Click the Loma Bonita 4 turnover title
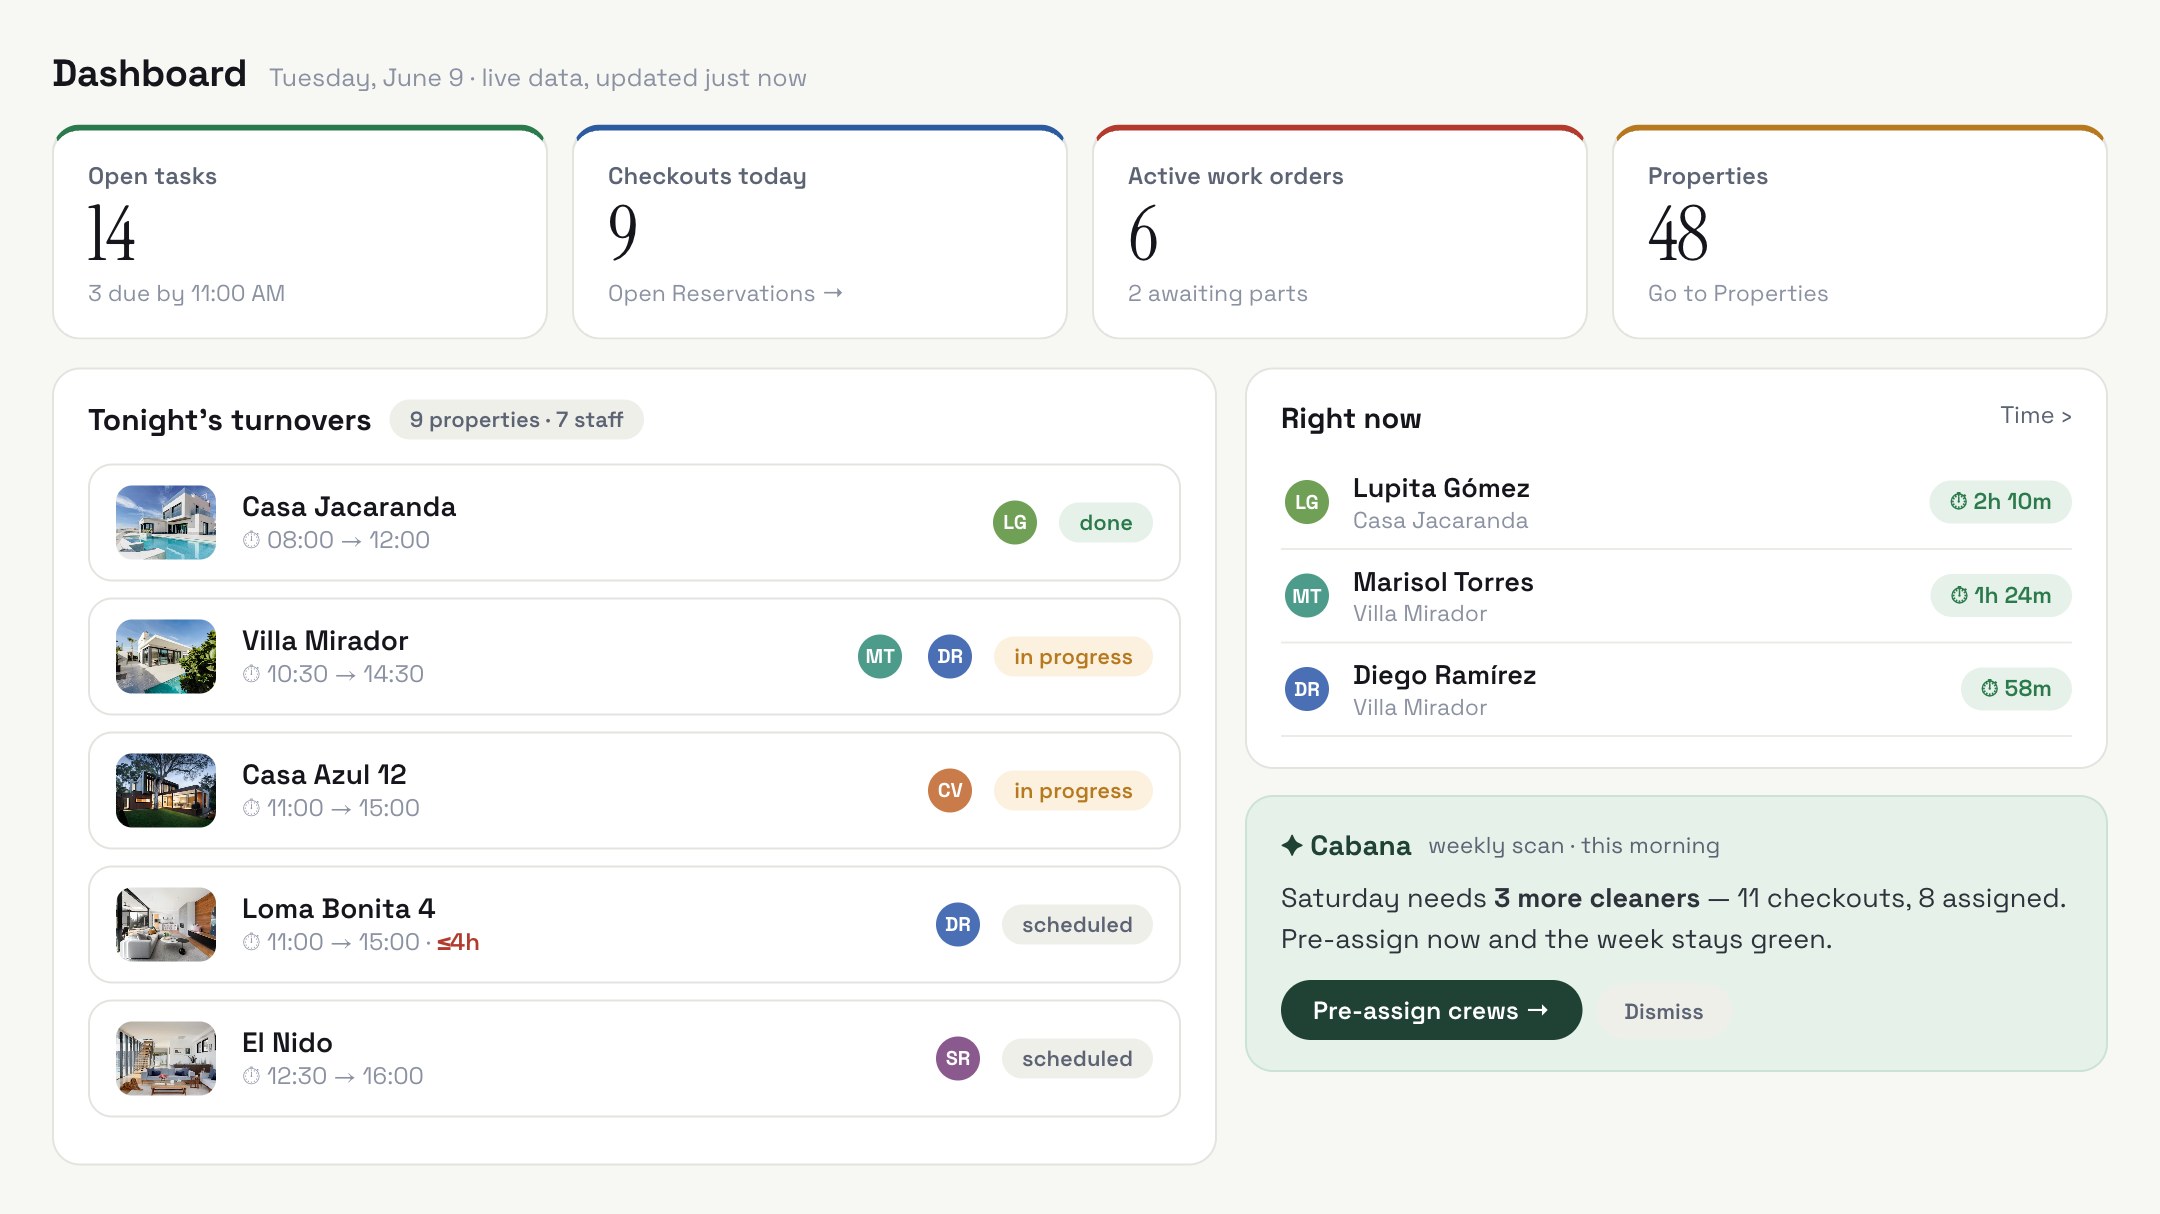 (x=339, y=908)
